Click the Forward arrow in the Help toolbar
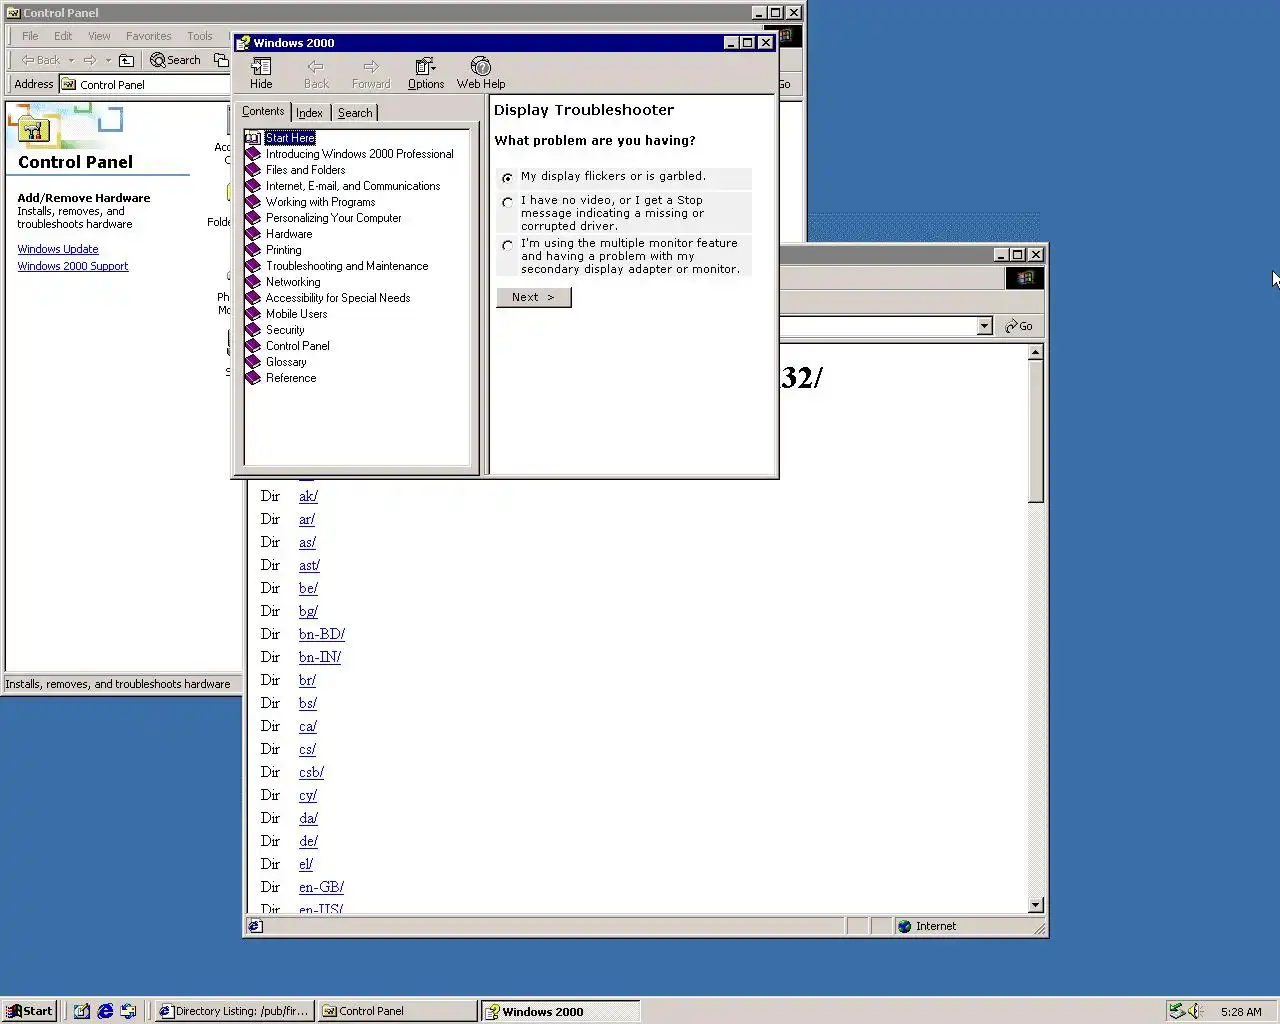This screenshot has height=1024, width=1280. (x=371, y=67)
